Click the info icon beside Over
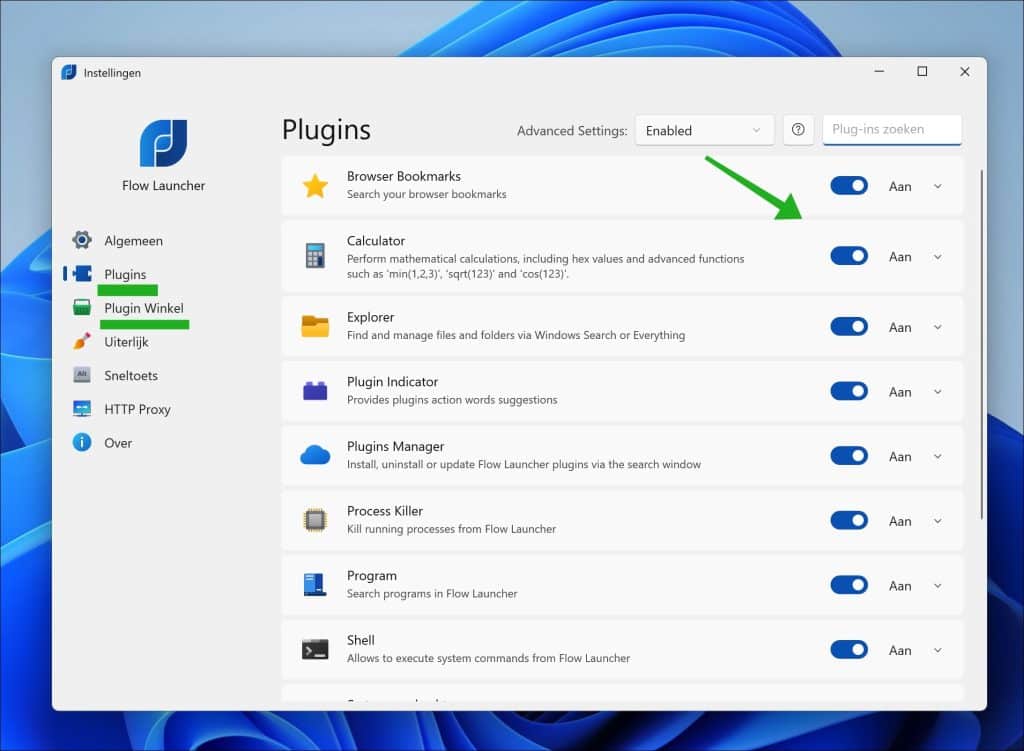1024x751 pixels. tap(82, 443)
